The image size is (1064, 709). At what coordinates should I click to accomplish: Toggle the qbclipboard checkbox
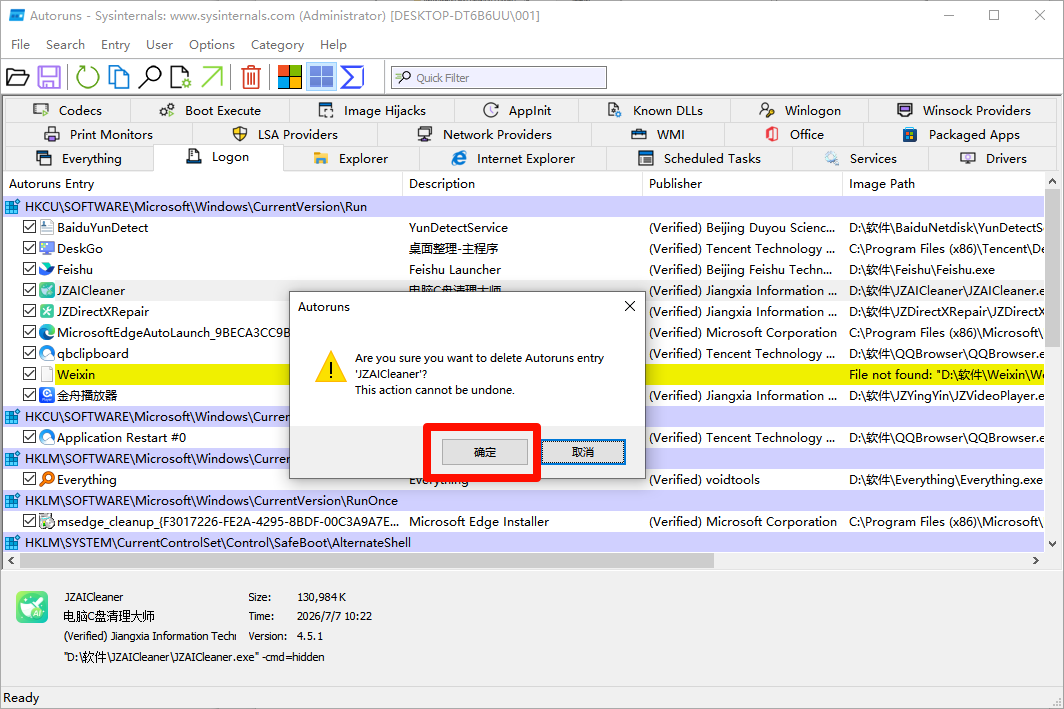coord(29,353)
